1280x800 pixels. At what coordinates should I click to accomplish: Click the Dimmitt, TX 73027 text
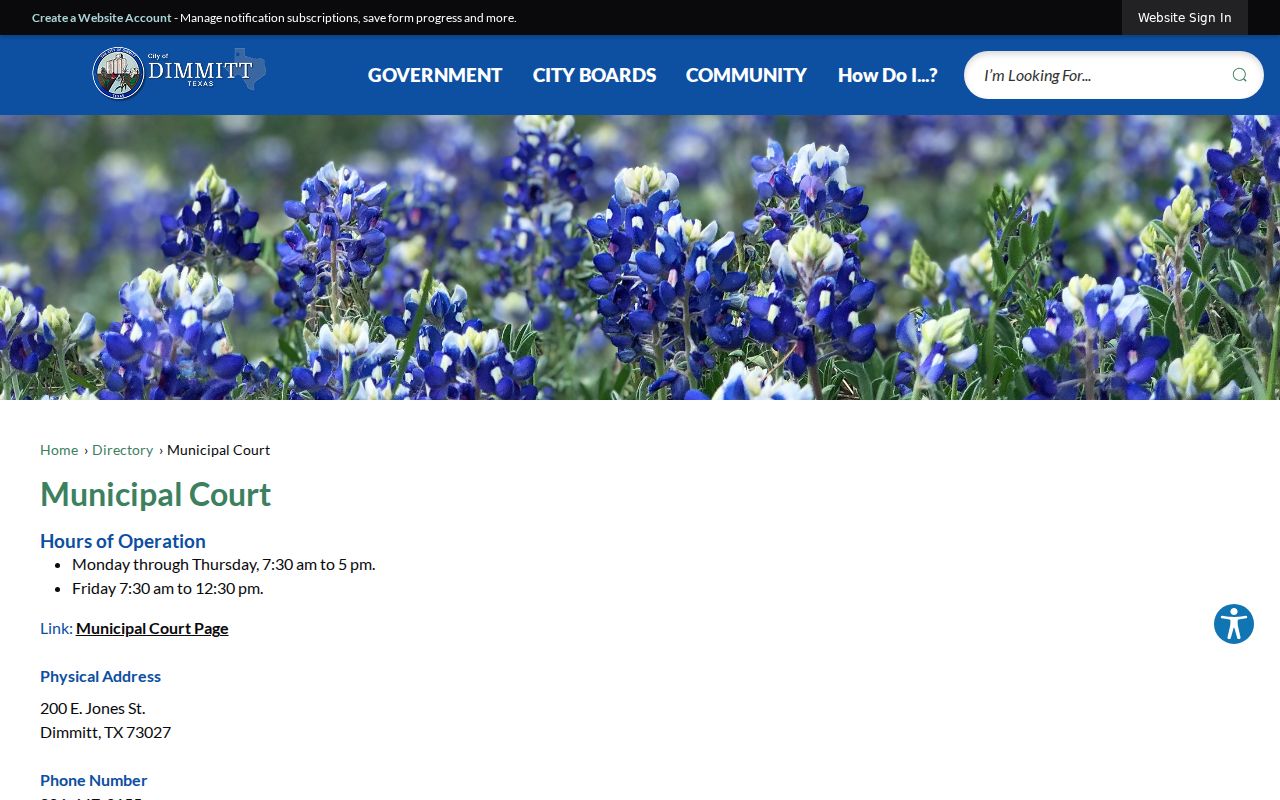coord(105,732)
